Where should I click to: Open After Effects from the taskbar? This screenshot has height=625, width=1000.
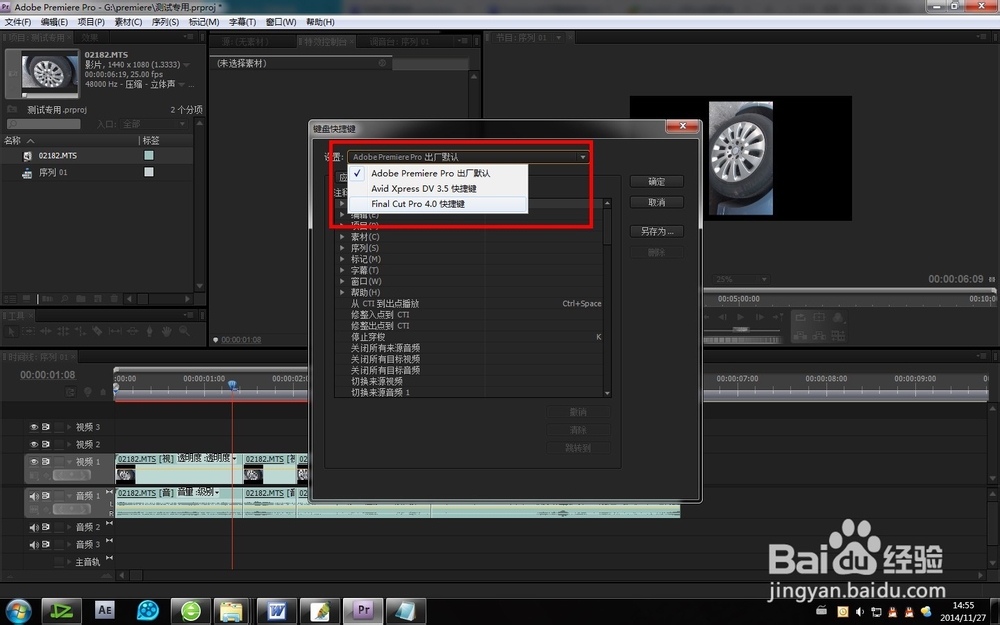[x=105, y=610]
